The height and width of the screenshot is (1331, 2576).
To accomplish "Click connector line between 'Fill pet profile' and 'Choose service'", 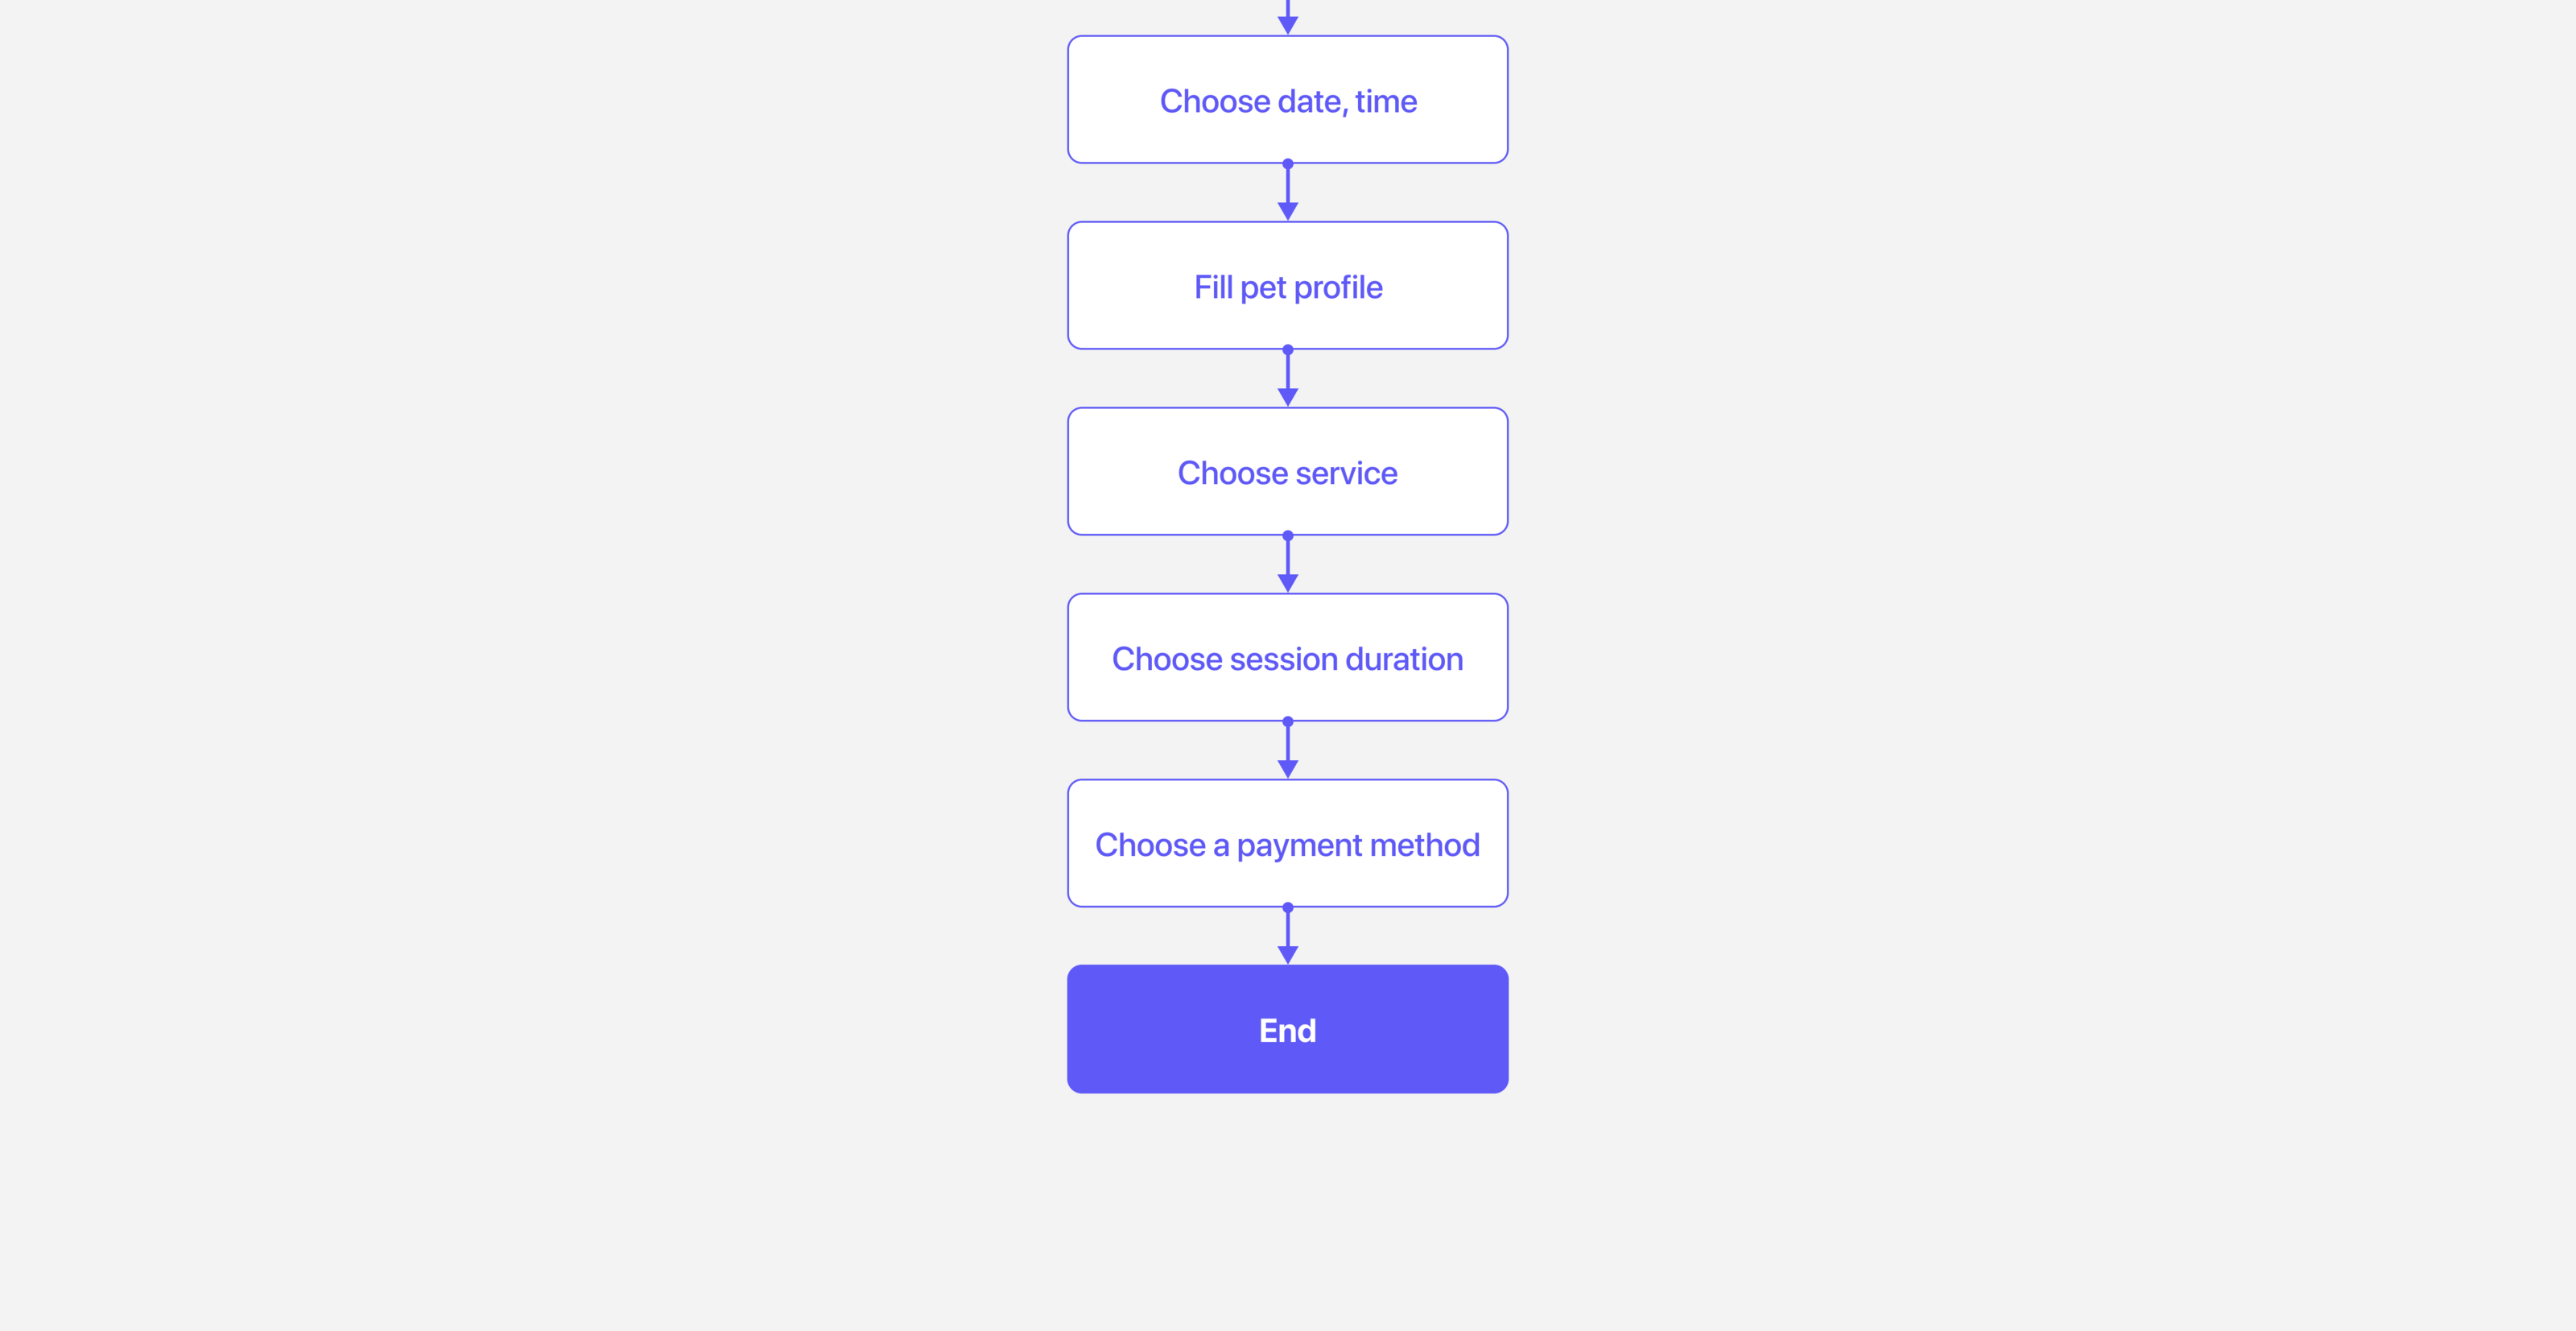I will tap(1288, 372).
